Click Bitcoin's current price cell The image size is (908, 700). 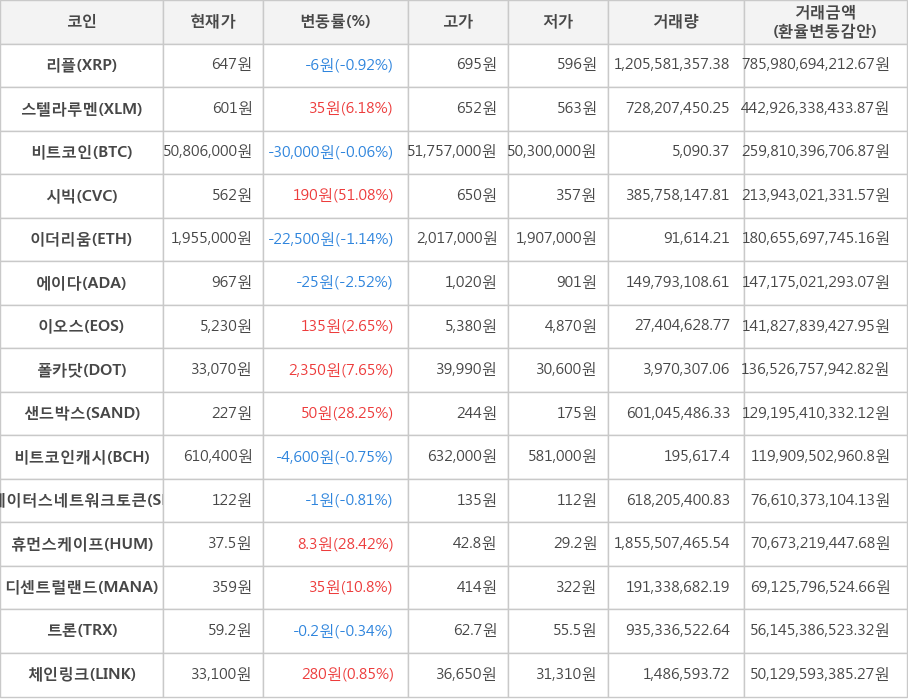pos(212,153)
